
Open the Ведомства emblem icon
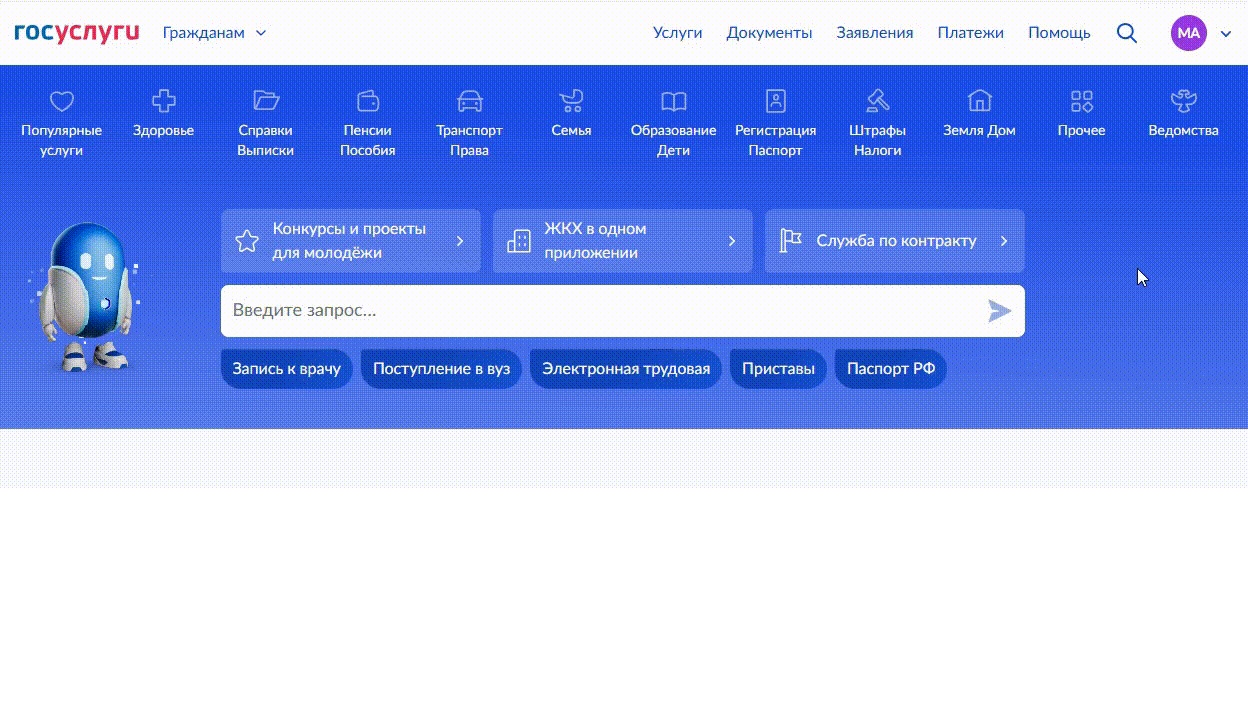click(x=1183, y=101)
